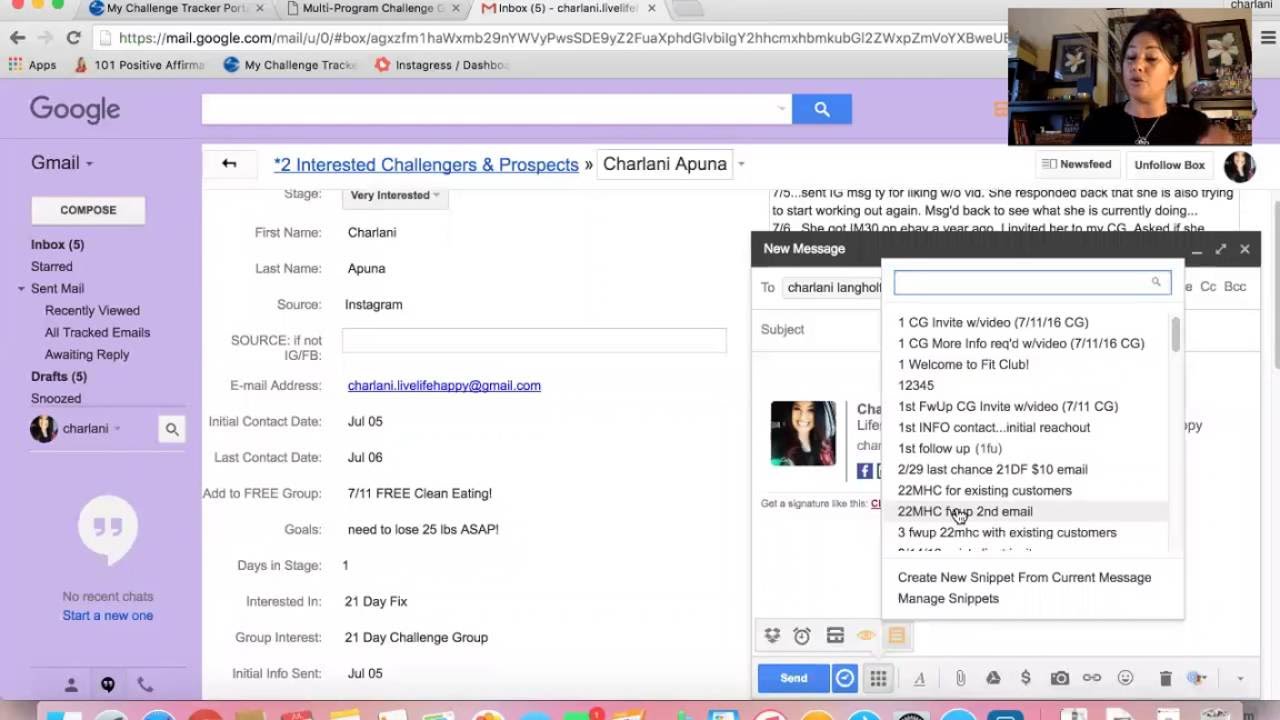Open the Hangouts phone calls icon

[x=145, y=685]
